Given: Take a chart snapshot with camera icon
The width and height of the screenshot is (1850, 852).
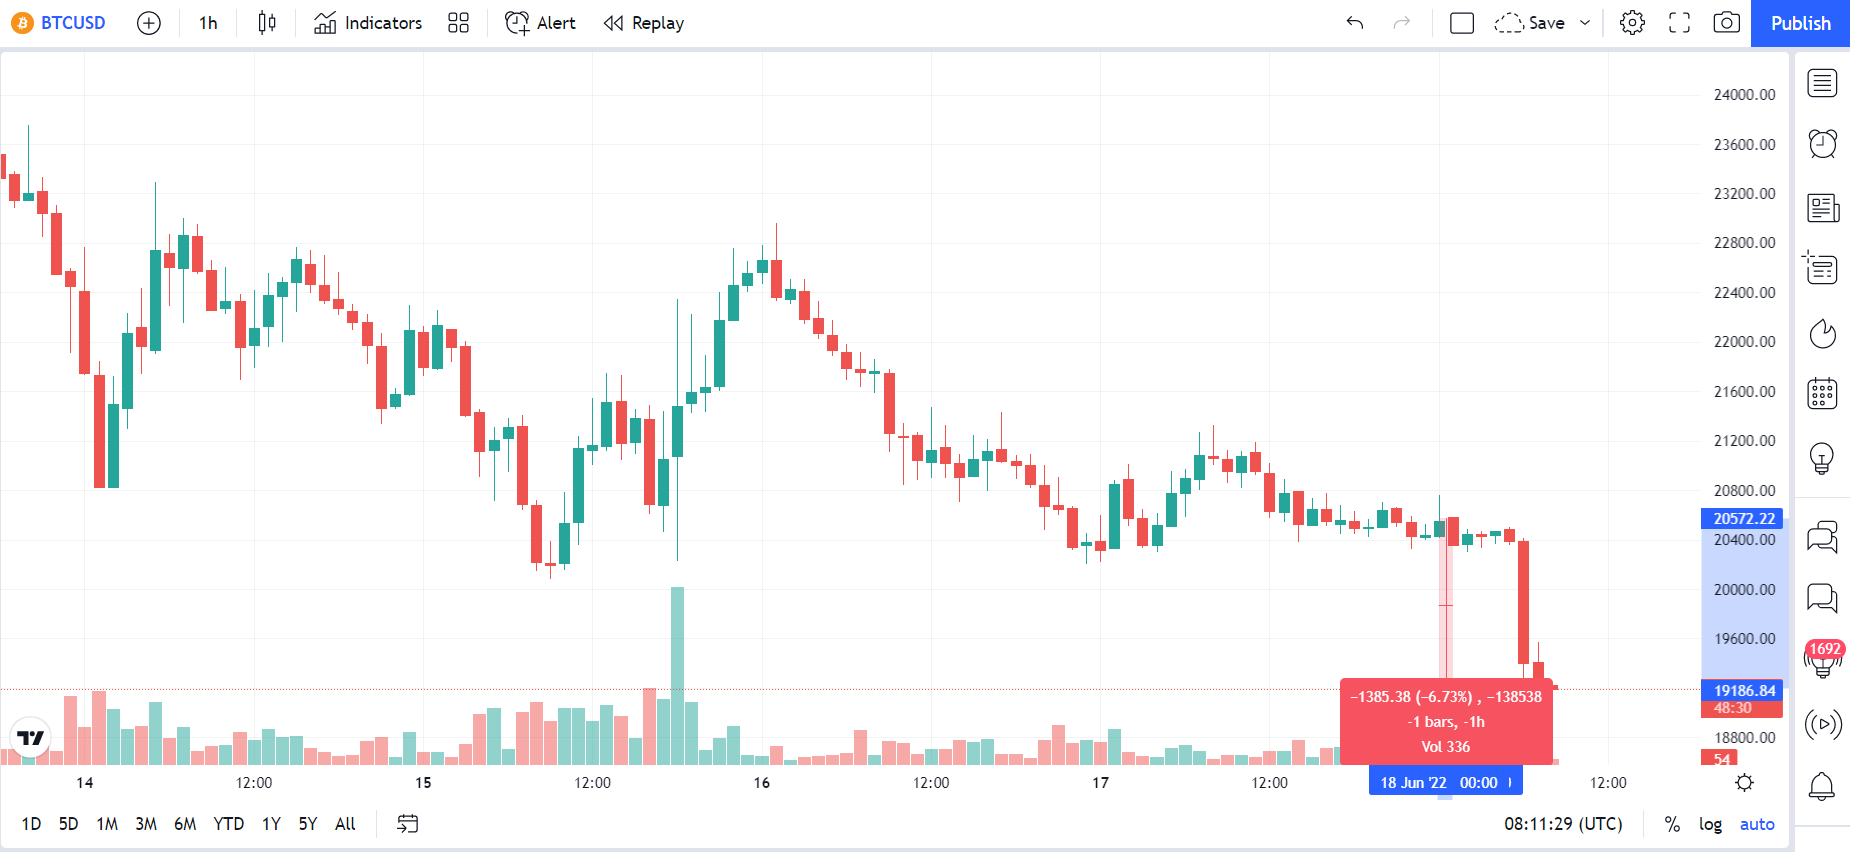Looking at the screenshot, I should 1726,23.
